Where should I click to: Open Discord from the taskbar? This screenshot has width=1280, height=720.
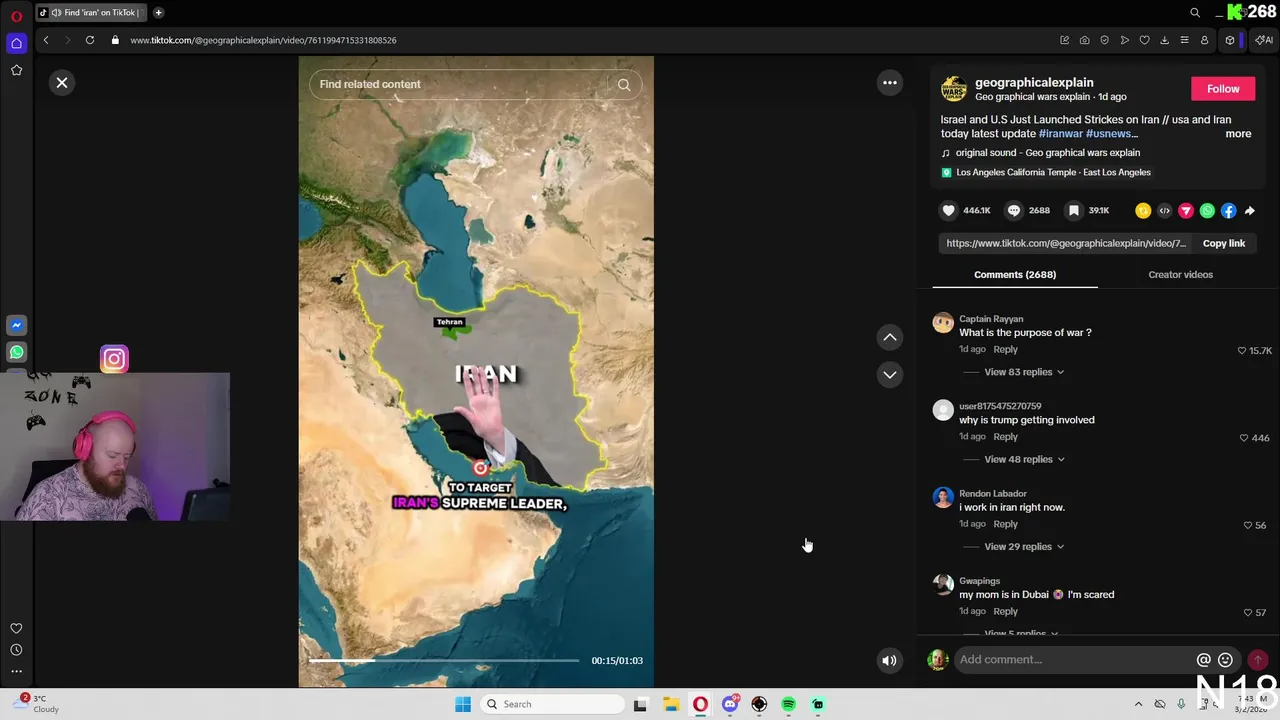coord(730,704)
